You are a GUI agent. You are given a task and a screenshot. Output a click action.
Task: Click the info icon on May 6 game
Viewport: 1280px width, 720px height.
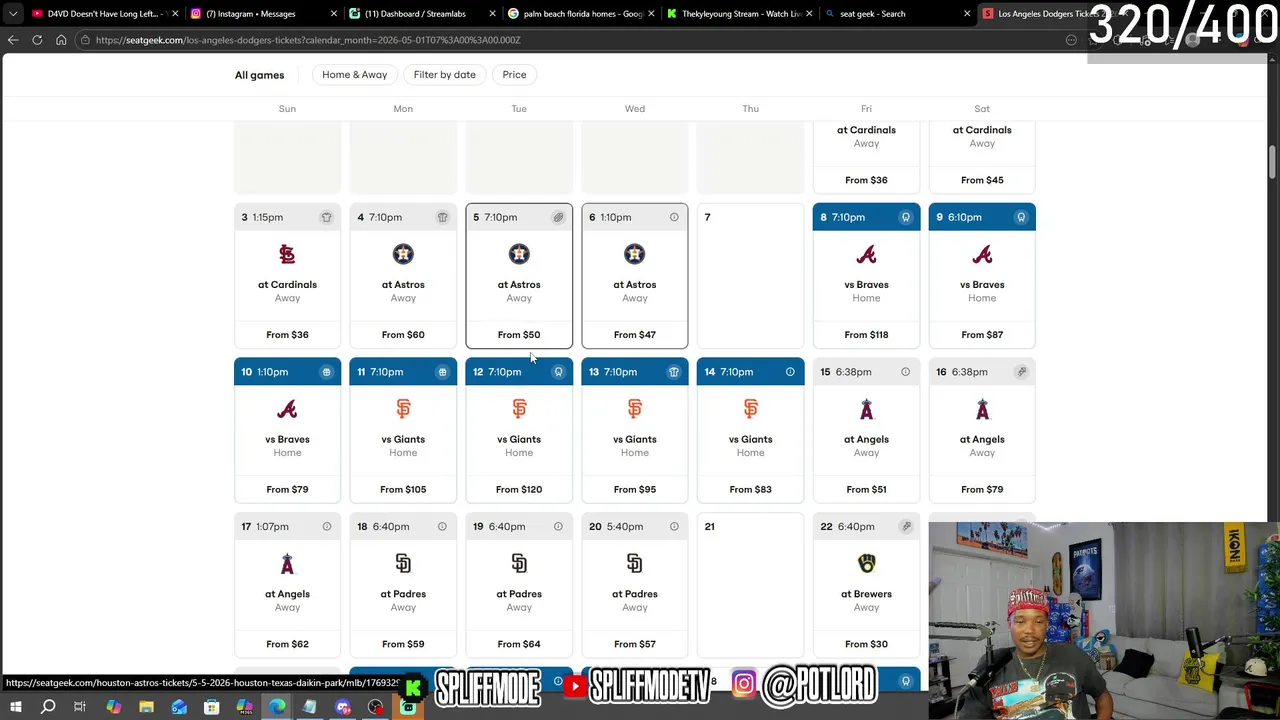[x=674, y=217]
